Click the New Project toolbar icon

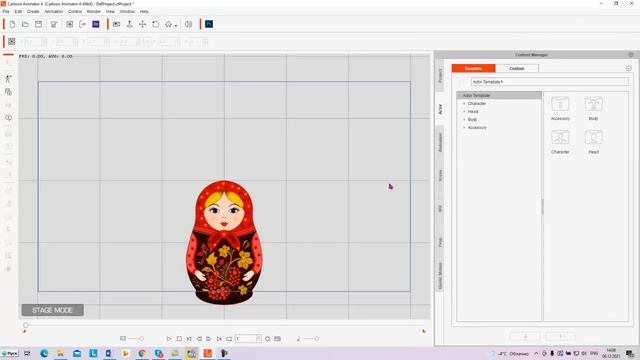tap(12, 24)
